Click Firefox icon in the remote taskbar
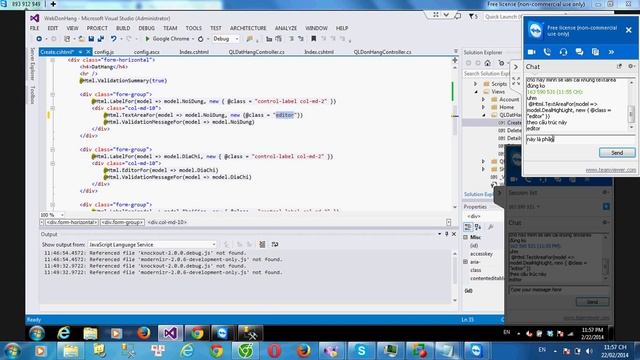 144,333
